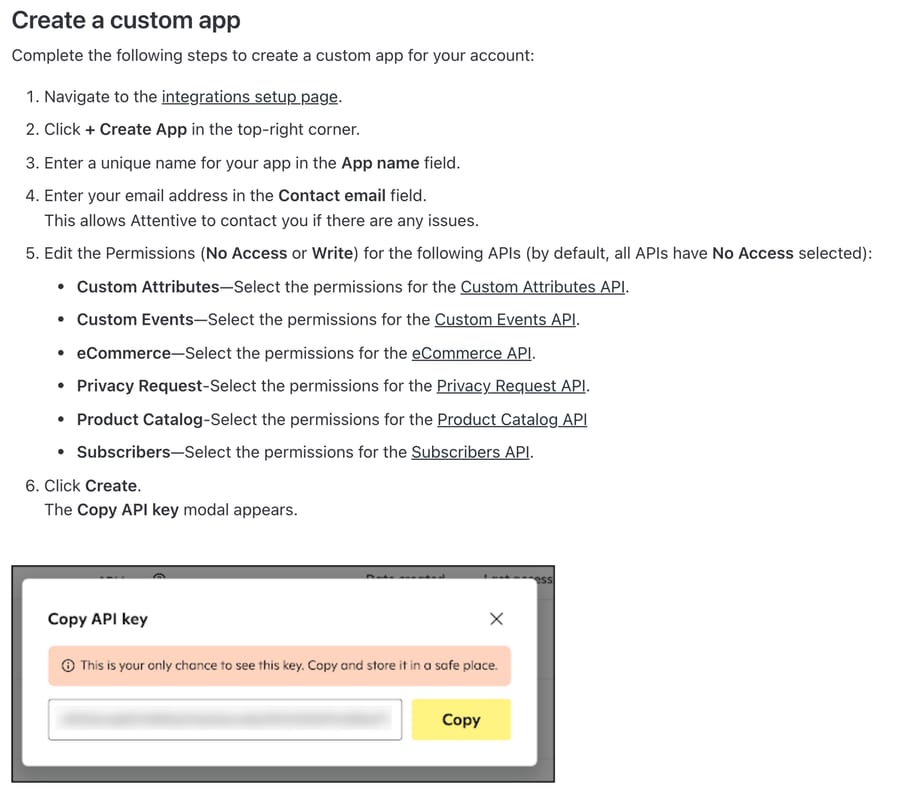Click the 'App name' bold text
This screenshot has width=900, height=787.
pyautogui.click(x=380, y=163)
